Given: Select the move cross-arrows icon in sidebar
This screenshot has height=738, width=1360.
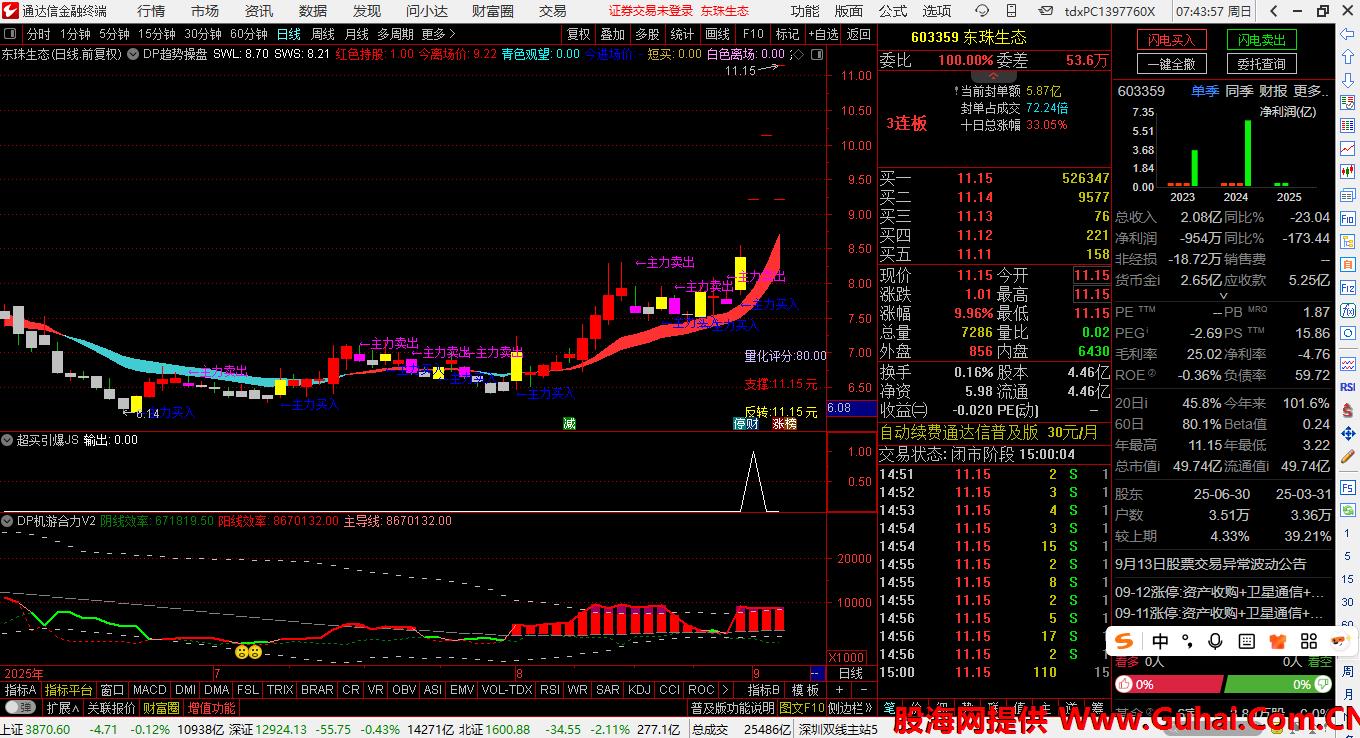Looking at the screenshot, I should 1347,433.
